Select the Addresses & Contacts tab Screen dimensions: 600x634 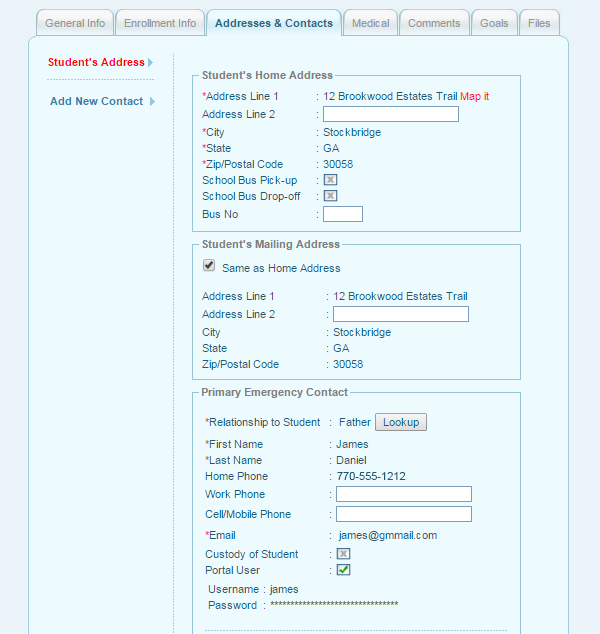pos(273,23)
